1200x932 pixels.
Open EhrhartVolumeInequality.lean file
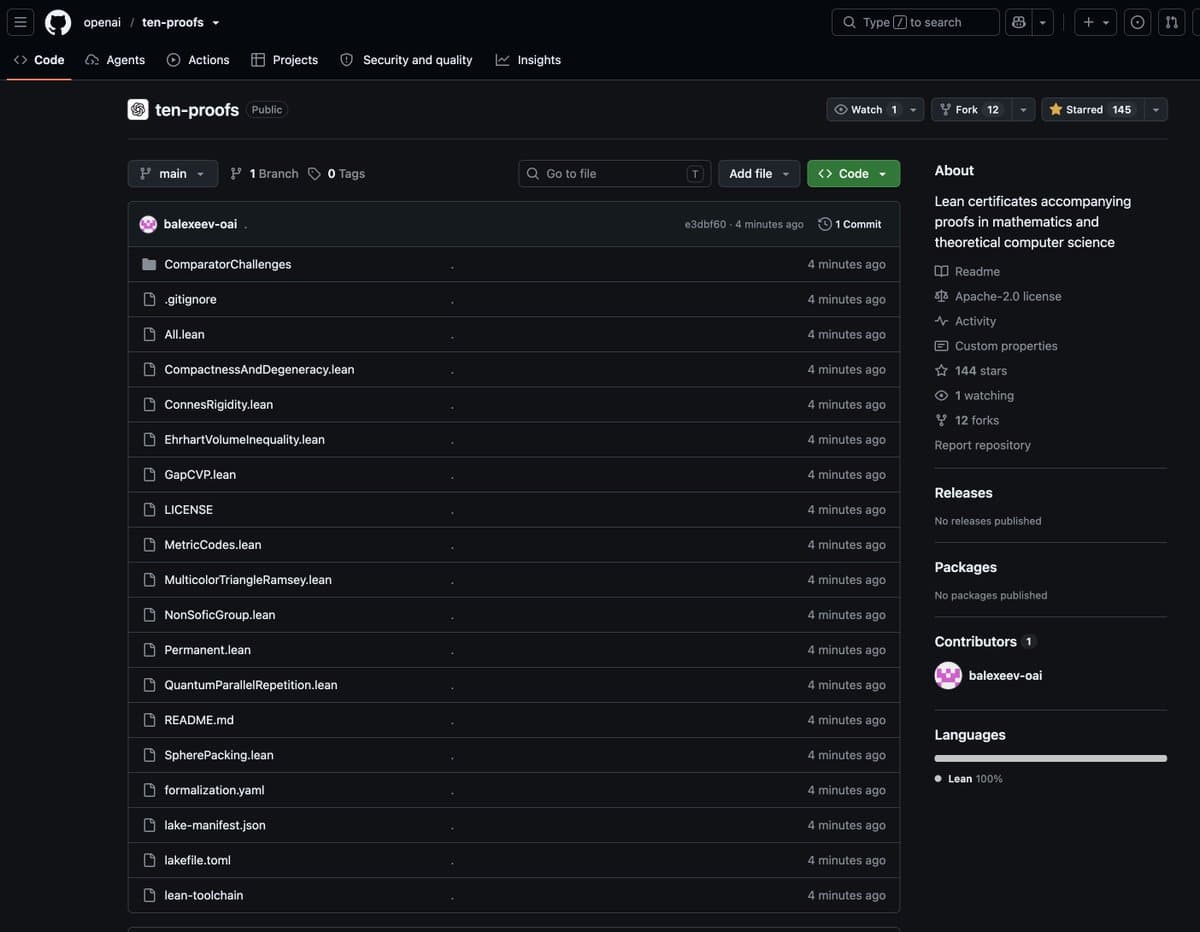click(245, 439)
